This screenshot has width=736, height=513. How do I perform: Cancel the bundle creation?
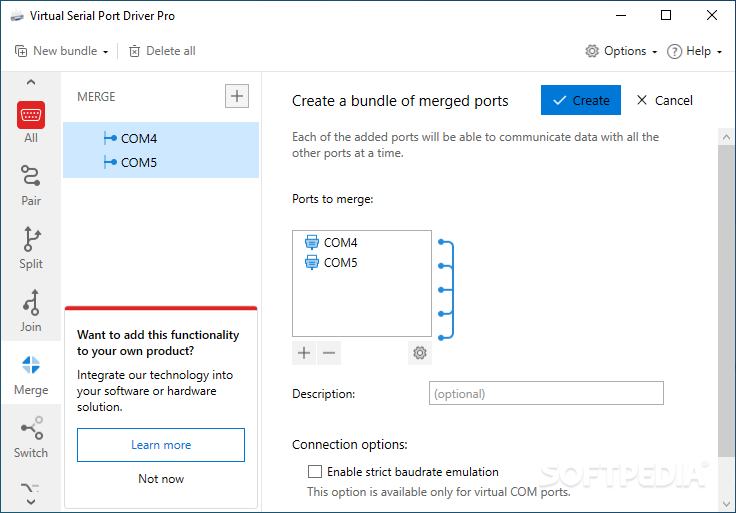[x=664, y=100]
